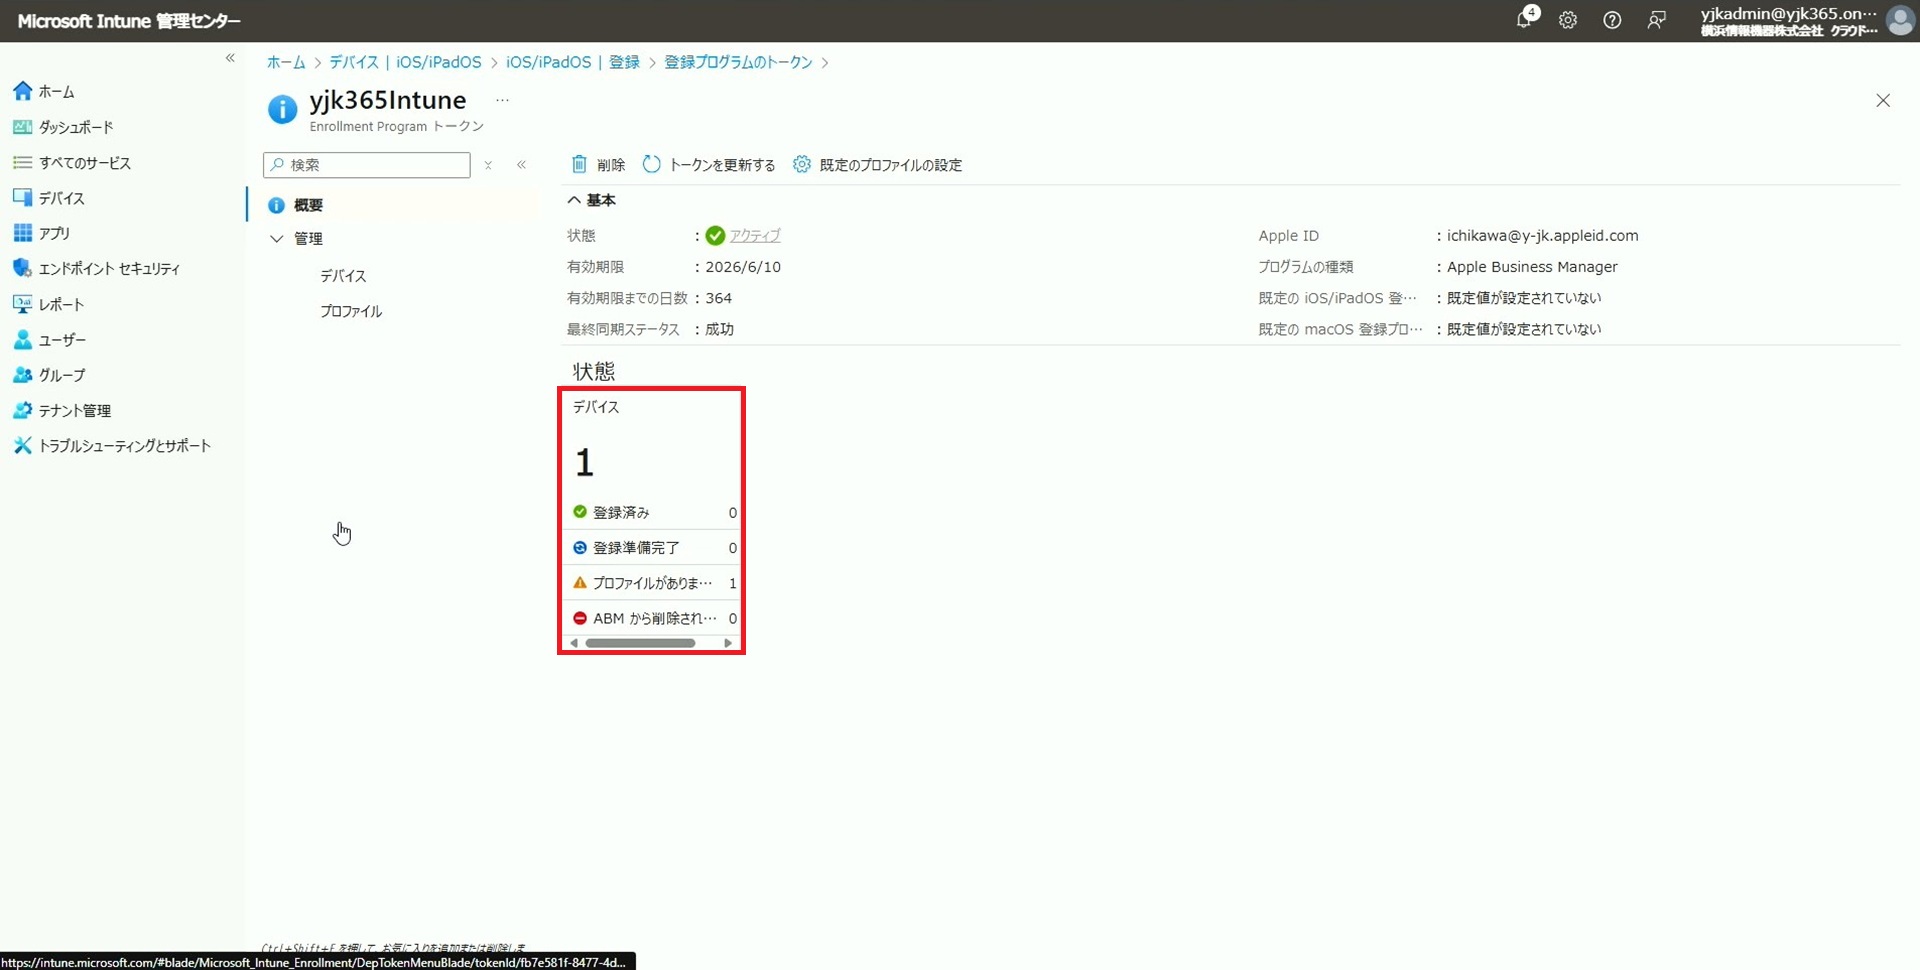
Task: Click the tile scrollbar right arrow
Action: click(x=728, y=643)
